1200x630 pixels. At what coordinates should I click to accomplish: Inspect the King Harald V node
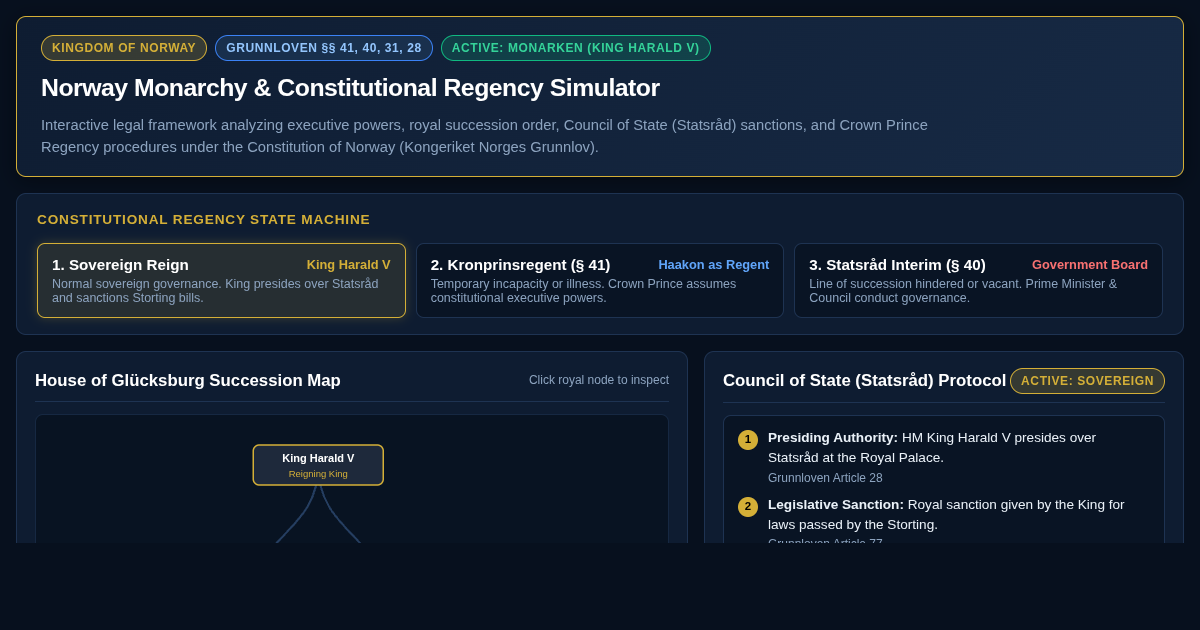pos(318,465)
